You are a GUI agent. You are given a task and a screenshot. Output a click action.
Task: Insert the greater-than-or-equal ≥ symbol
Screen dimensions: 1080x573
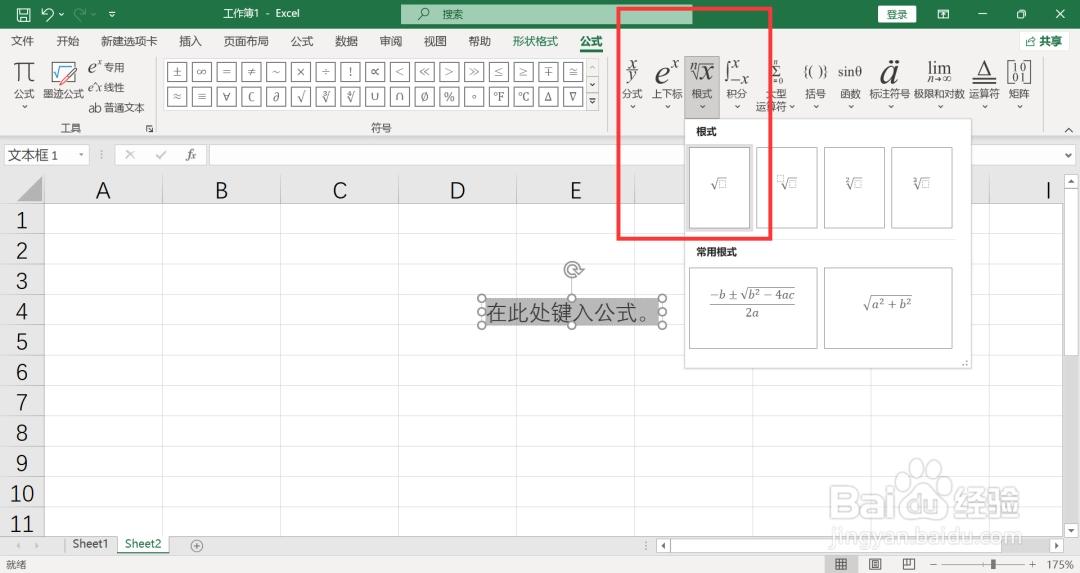(523, 72)
